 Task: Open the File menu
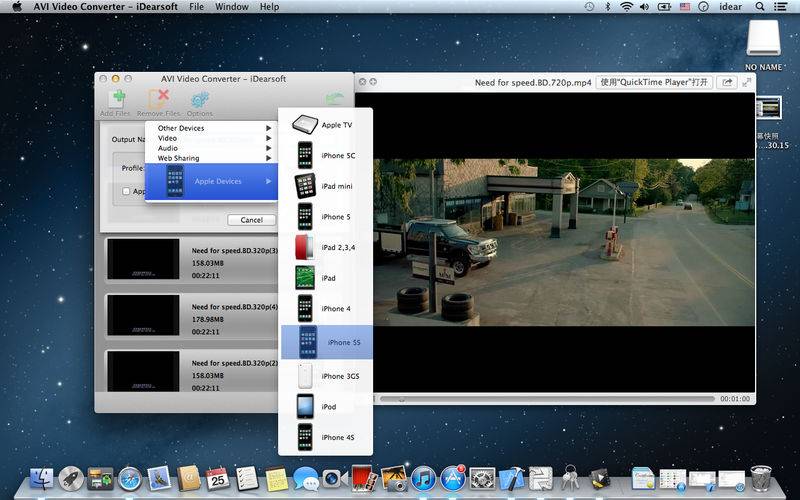point(196,7)
